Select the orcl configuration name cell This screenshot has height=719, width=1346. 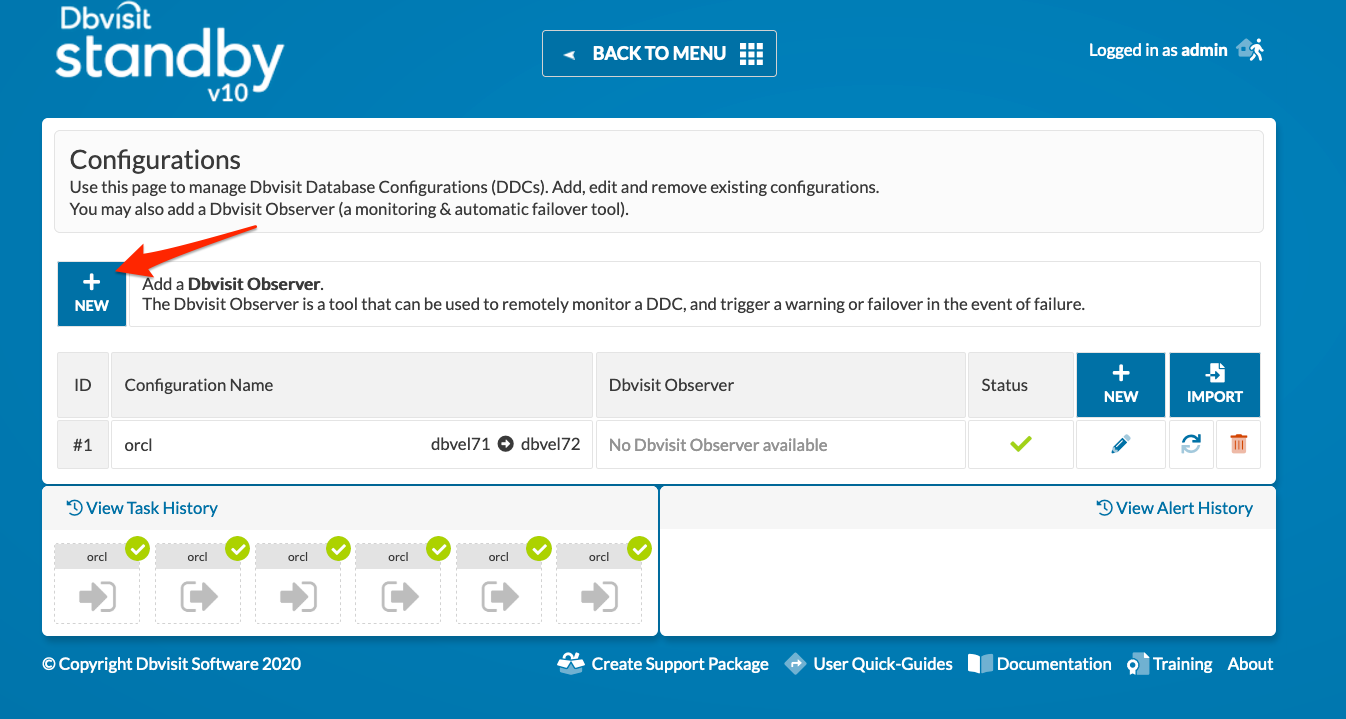(x=352, y=444)
